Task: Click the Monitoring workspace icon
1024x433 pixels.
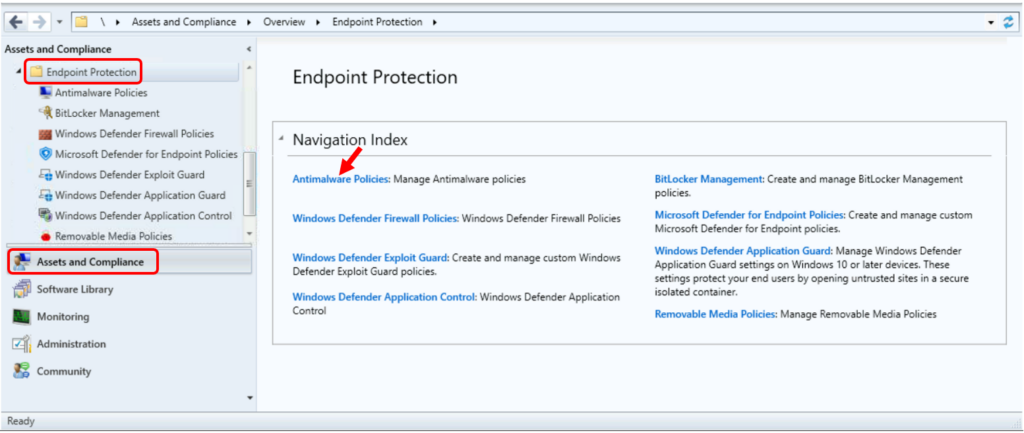Action: pyautogui.click(x=21, y=317)
